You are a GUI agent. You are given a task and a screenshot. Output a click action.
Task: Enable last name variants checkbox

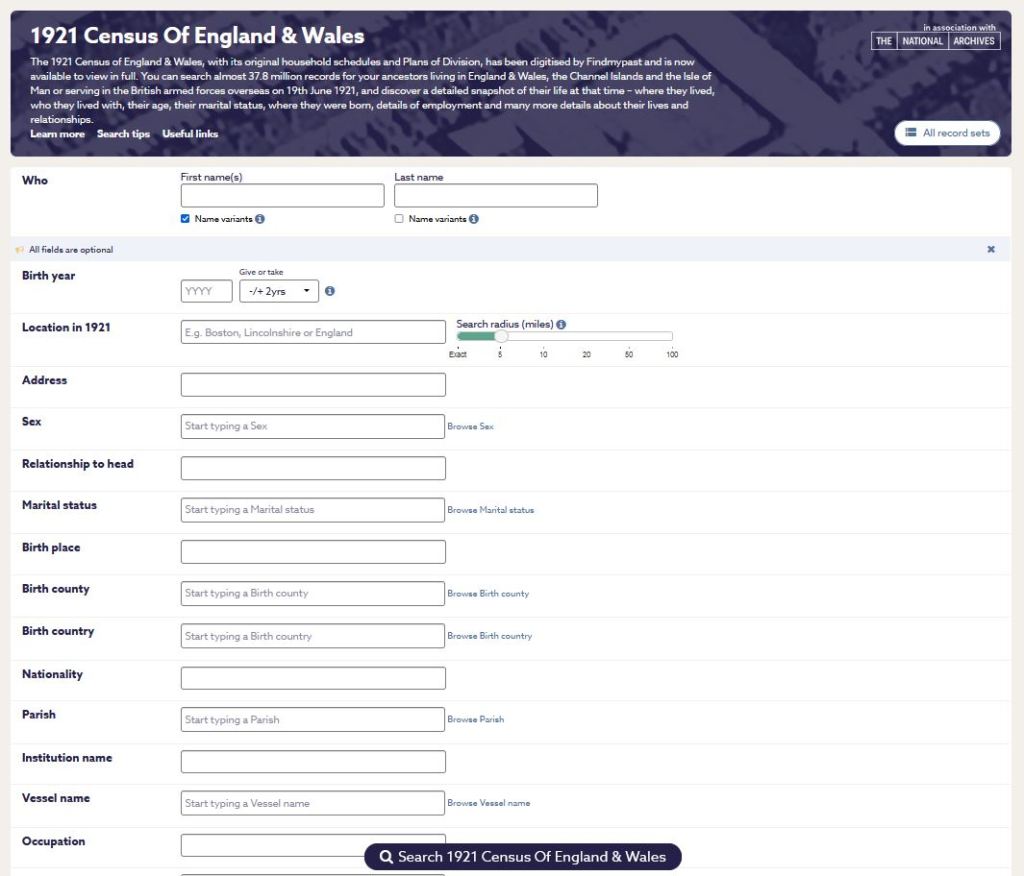[x=400, y=219]
